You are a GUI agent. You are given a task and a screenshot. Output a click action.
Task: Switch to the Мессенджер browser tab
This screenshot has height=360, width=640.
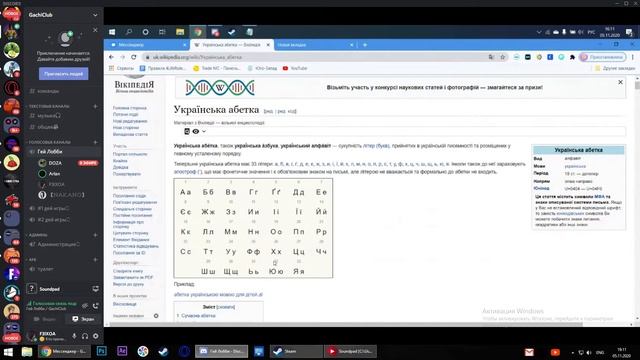pos(148,45)
